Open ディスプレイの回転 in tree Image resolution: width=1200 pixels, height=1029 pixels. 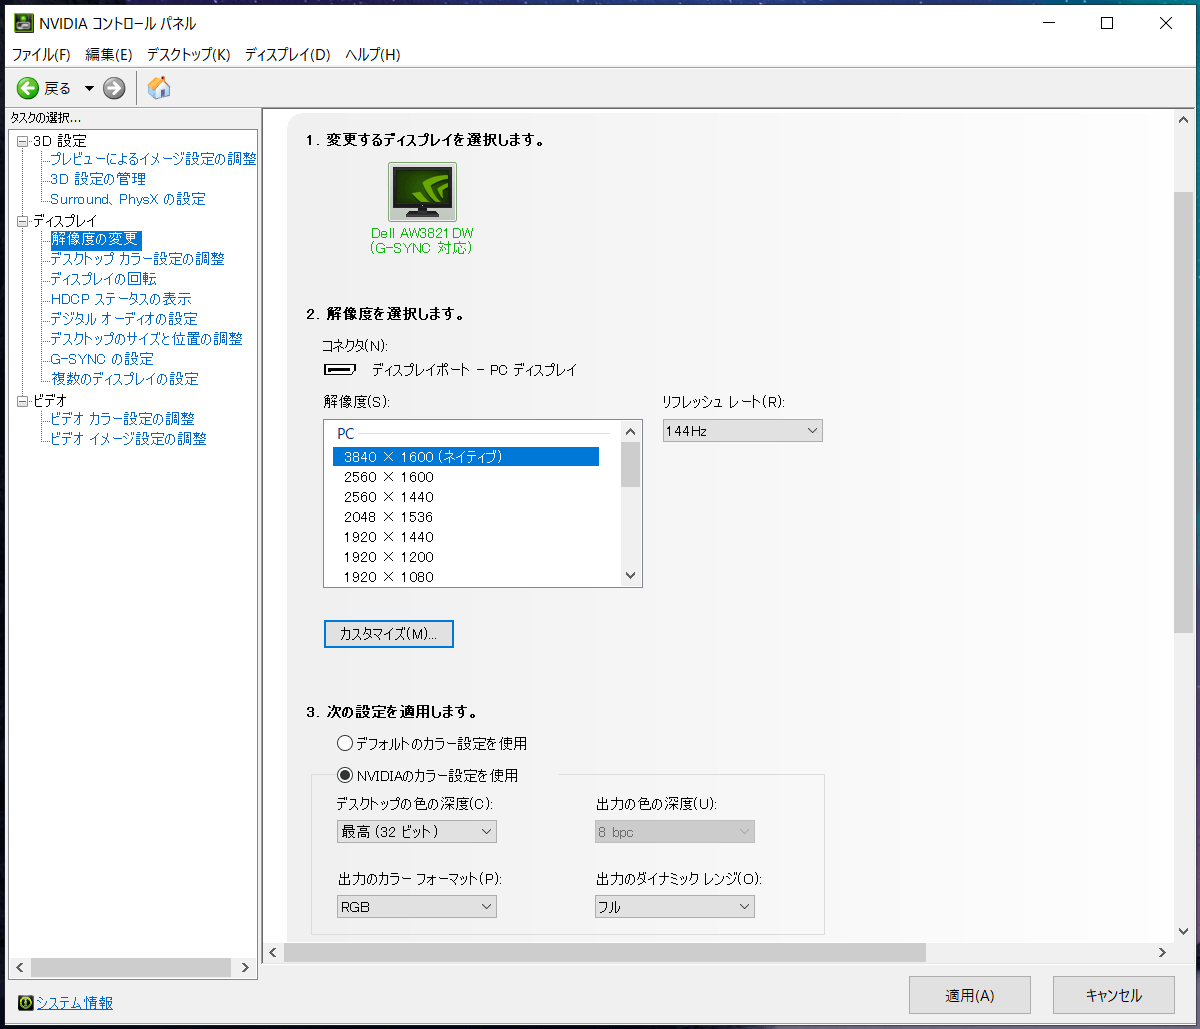point(103,279)
